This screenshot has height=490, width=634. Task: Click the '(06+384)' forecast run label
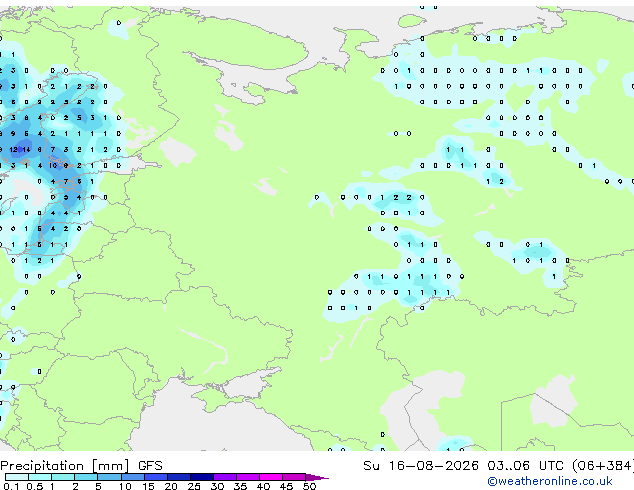click(602, 466)
